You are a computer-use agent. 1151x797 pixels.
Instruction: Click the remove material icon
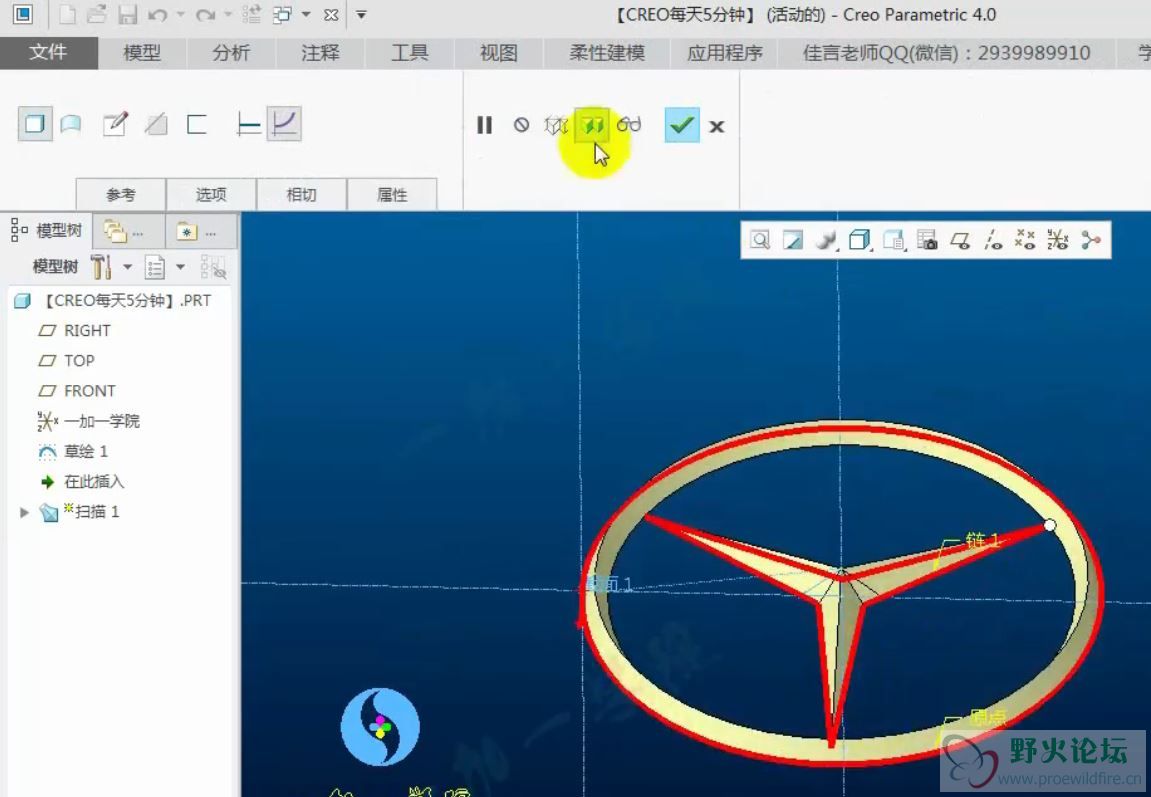pyautogui.click(x=156, y=124)
